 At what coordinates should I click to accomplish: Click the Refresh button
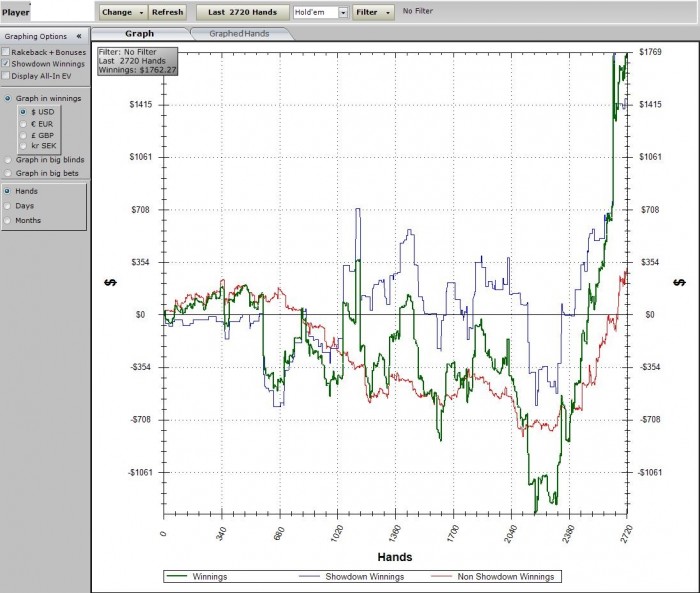click(x=167, y=12)
